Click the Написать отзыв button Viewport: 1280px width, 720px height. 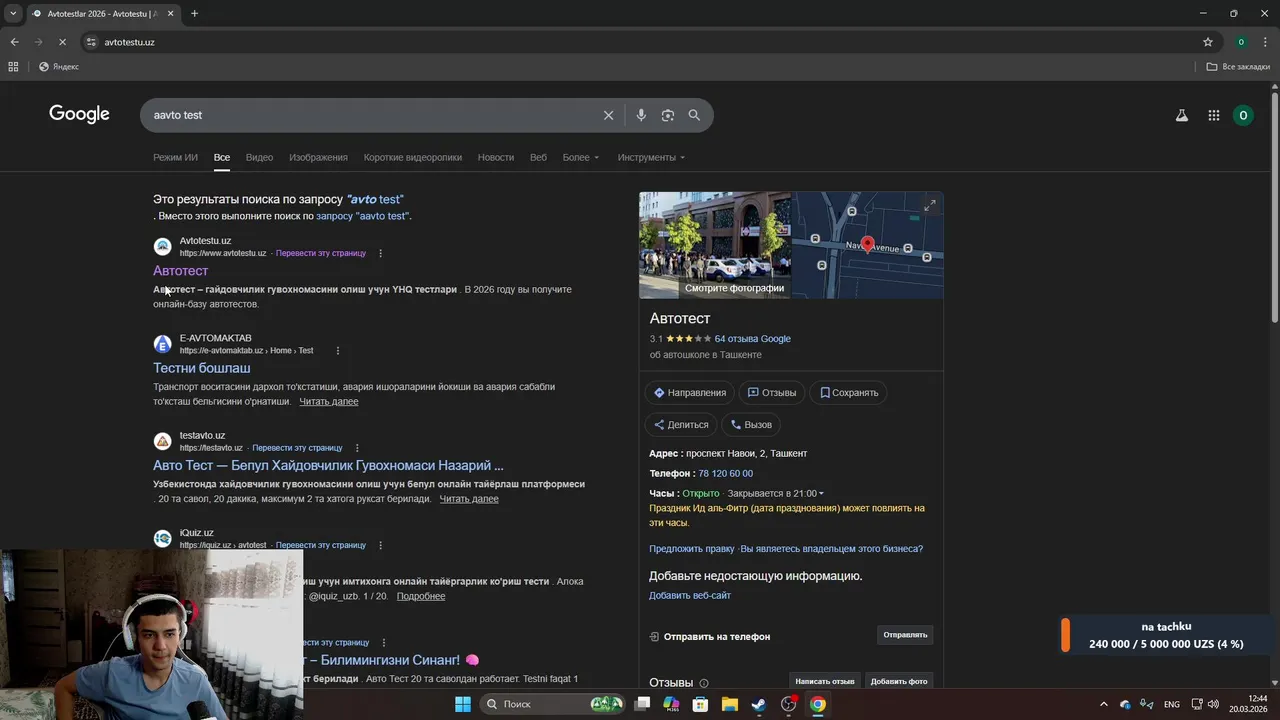(825, 681)
